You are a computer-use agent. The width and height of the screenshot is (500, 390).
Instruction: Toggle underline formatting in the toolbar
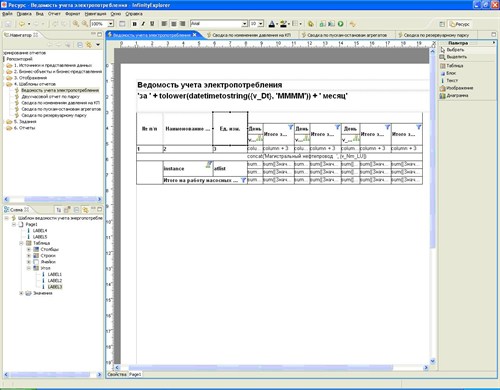tap(152, 24)
